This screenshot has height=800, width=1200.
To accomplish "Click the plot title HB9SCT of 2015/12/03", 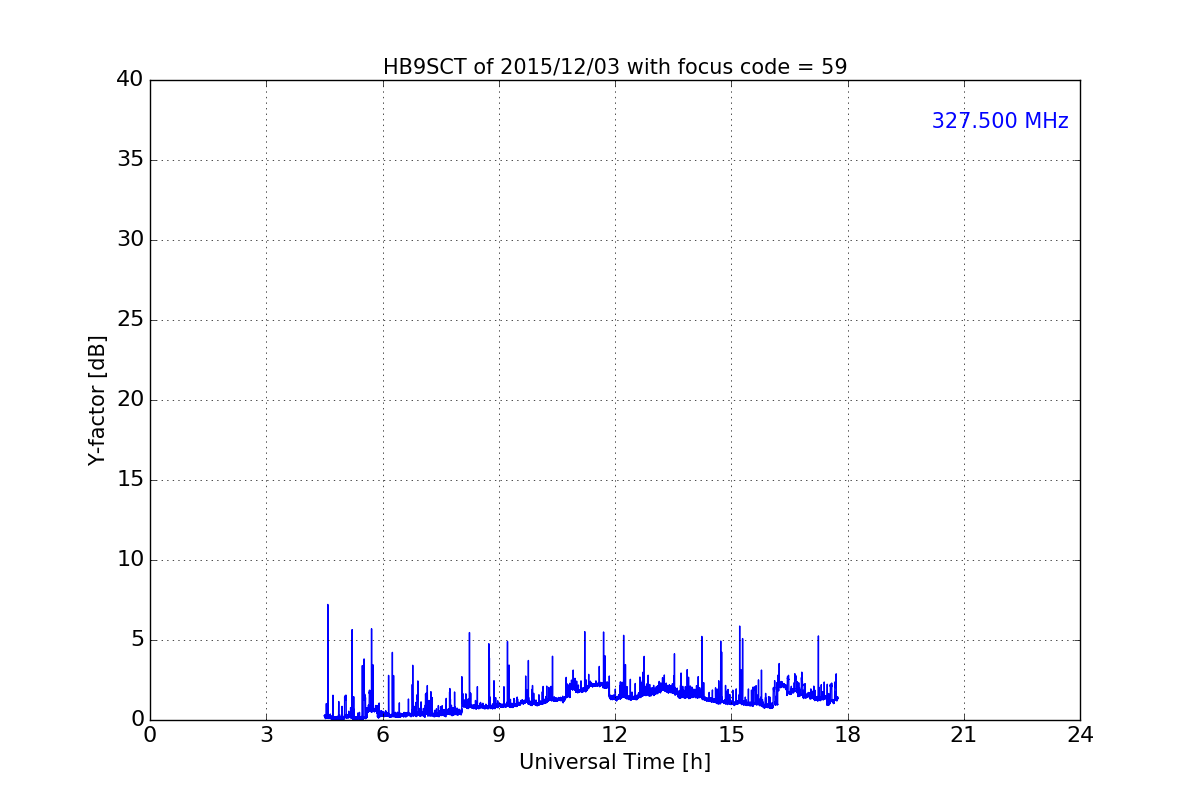I will [x=615, y=67].
